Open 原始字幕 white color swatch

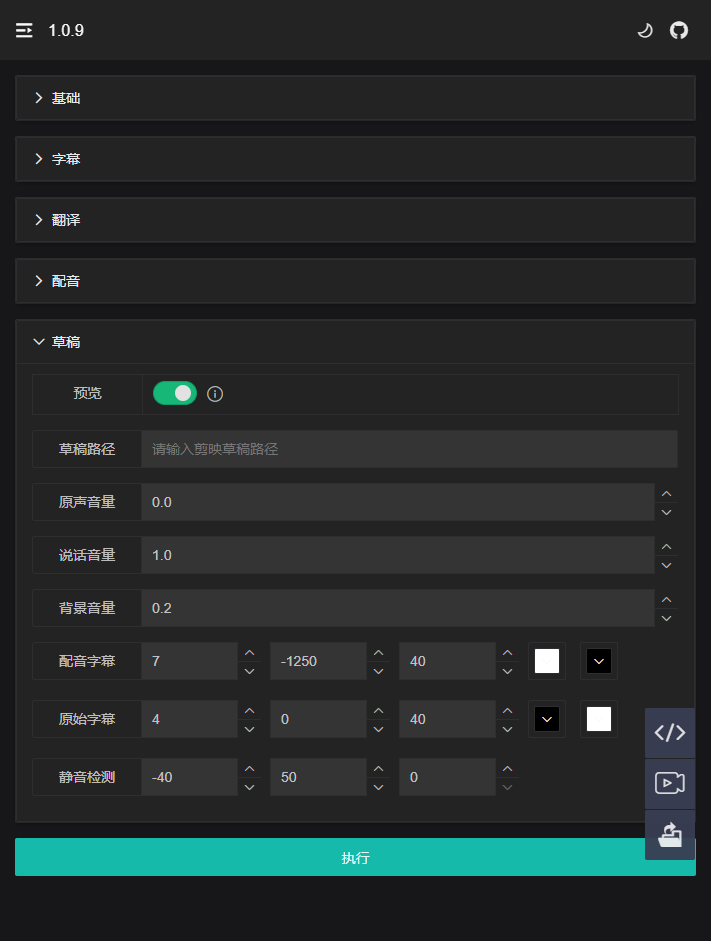point(599,719)
